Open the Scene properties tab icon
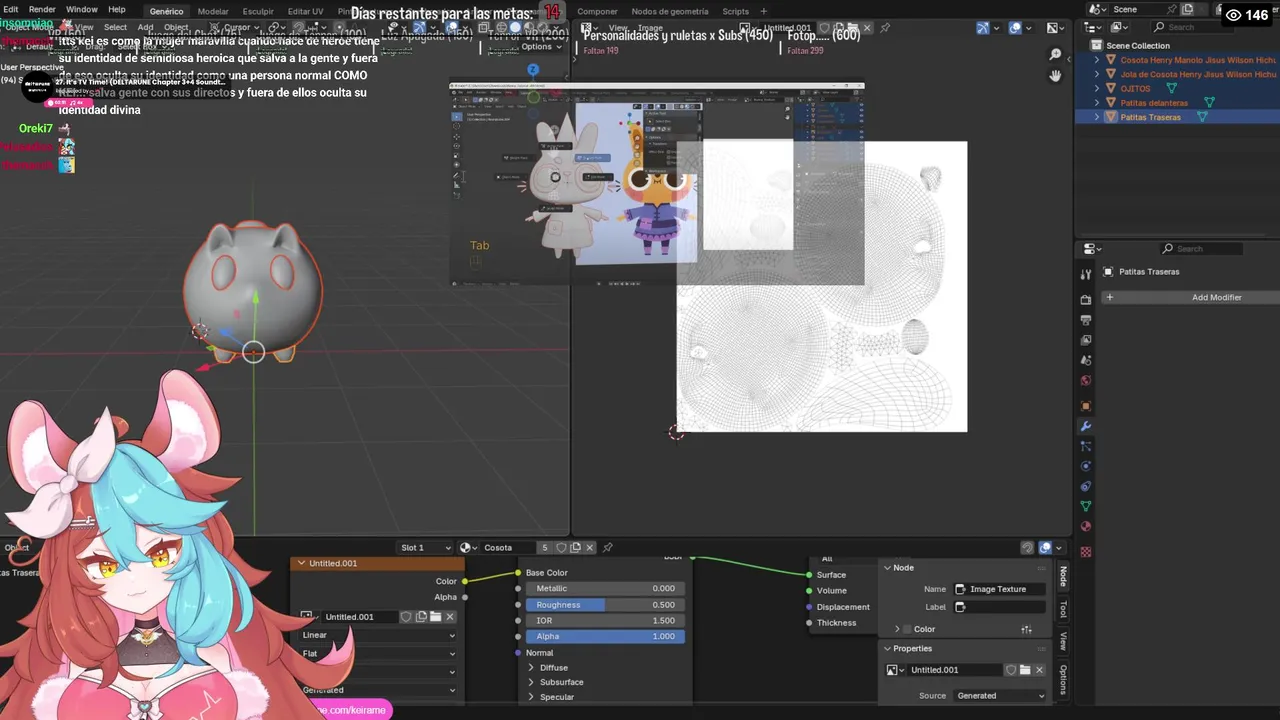The image size is (1280, 720). 1086,360
